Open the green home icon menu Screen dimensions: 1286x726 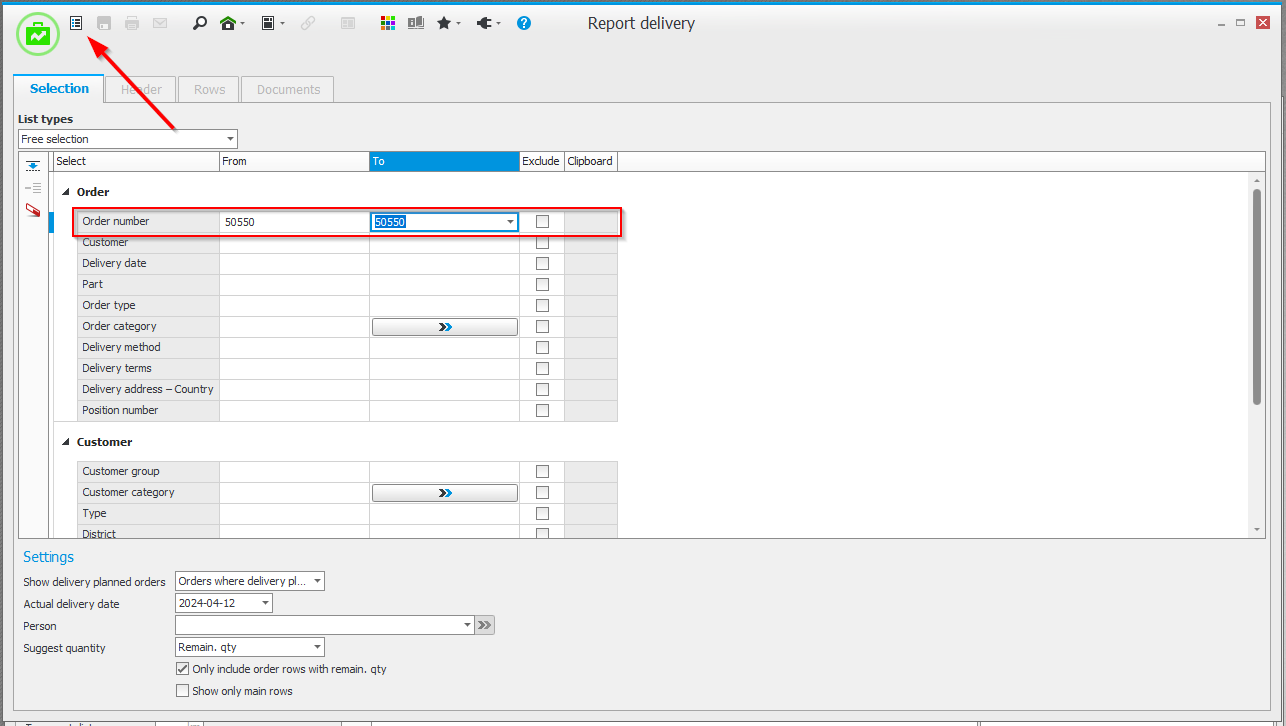229,23
